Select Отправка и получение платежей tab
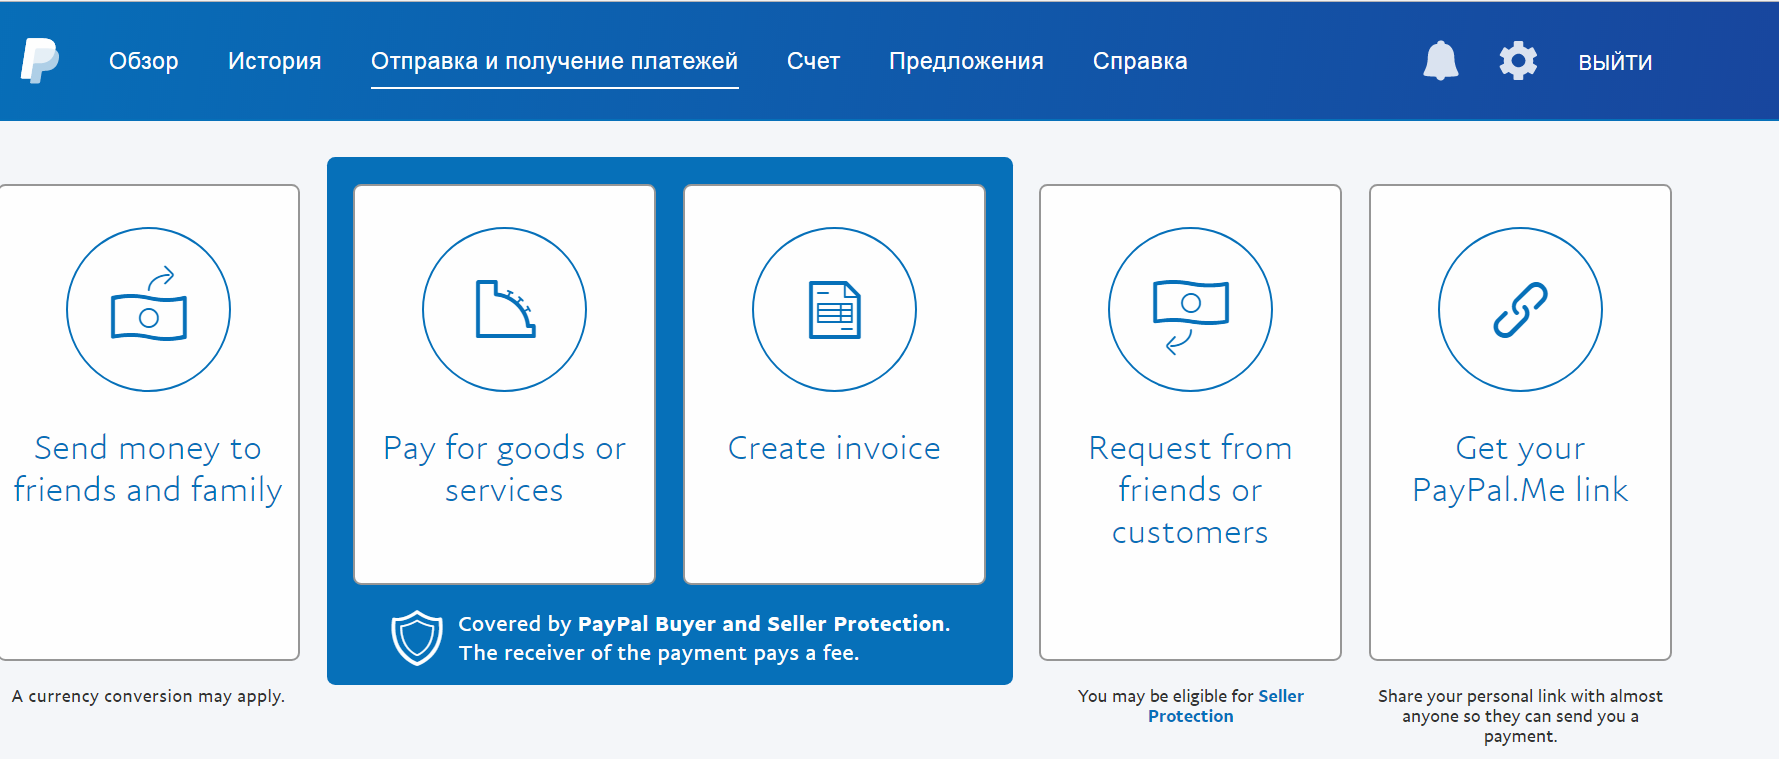The width and height of the screenshot is (1779, 759). (554, 61)
